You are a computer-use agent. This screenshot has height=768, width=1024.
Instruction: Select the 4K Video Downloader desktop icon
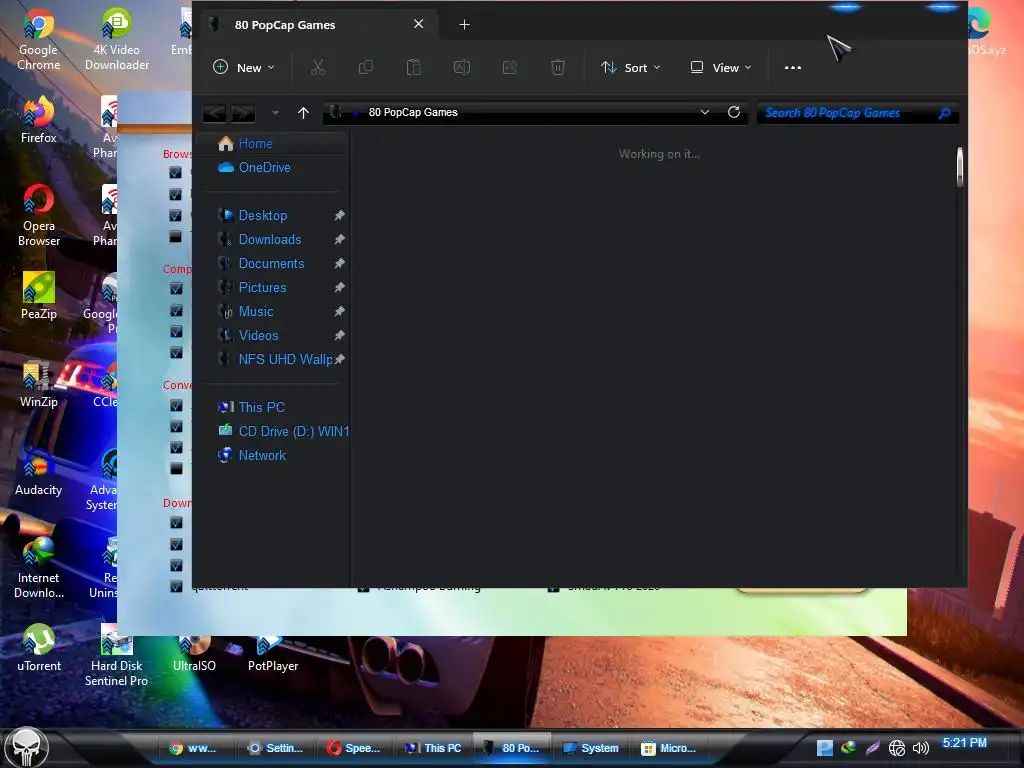point(116,40)
